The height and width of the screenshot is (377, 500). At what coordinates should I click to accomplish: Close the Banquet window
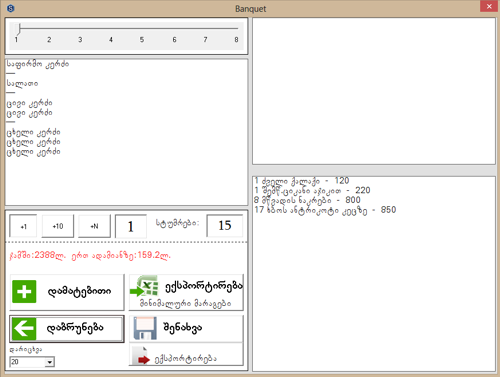point(489,6)
